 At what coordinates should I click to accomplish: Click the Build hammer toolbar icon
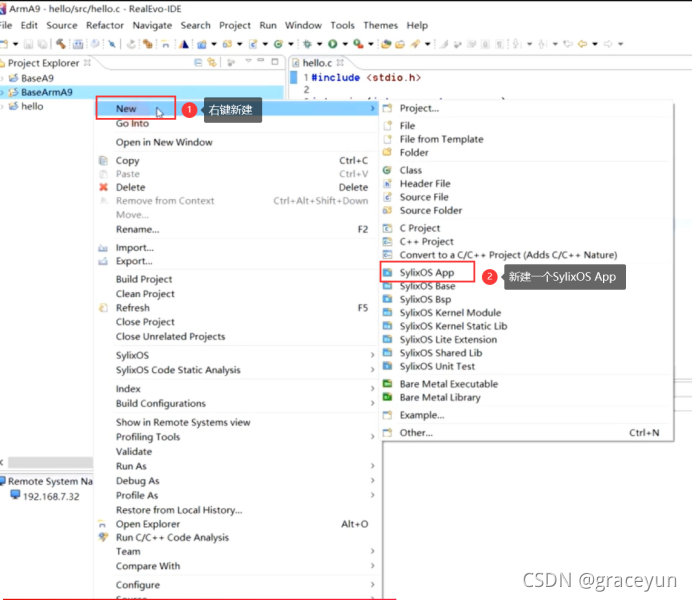click(60, 44)
